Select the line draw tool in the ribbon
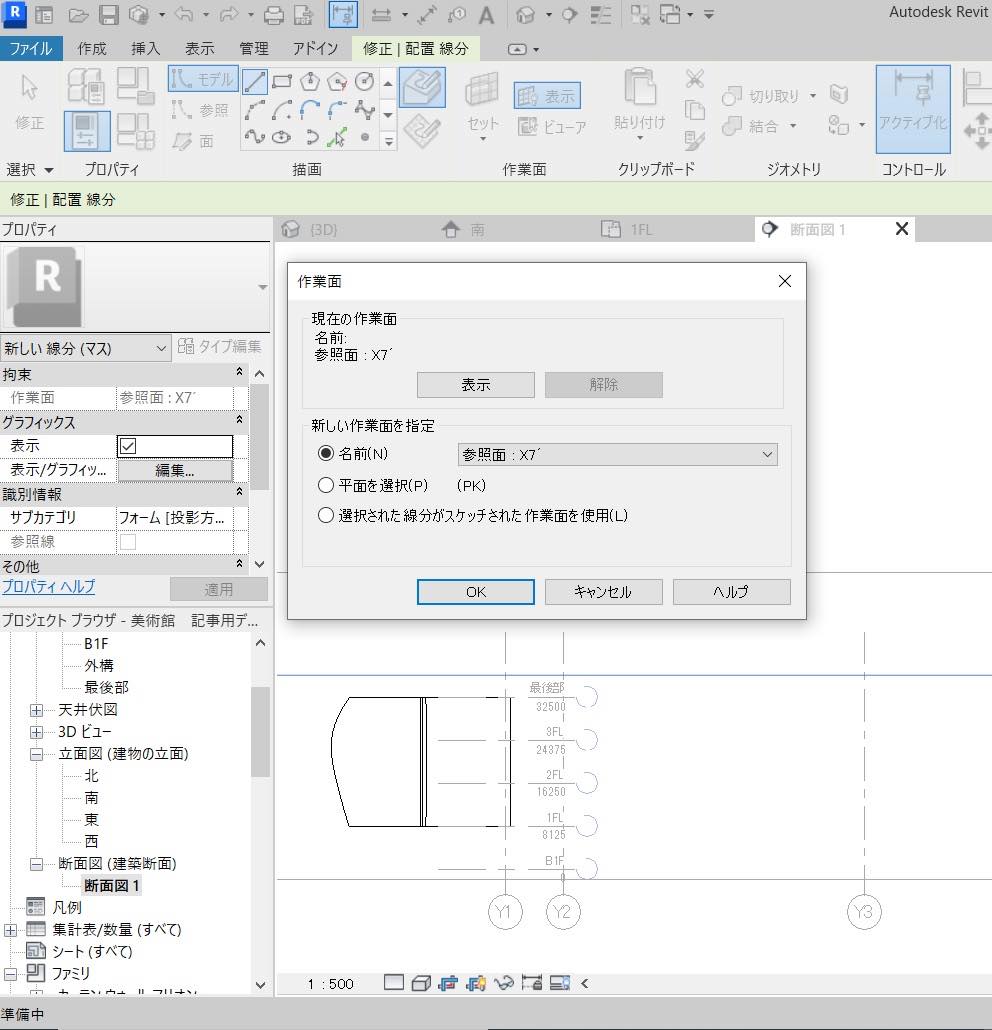Screen dimensions: 992x1030 click(254, 81)
